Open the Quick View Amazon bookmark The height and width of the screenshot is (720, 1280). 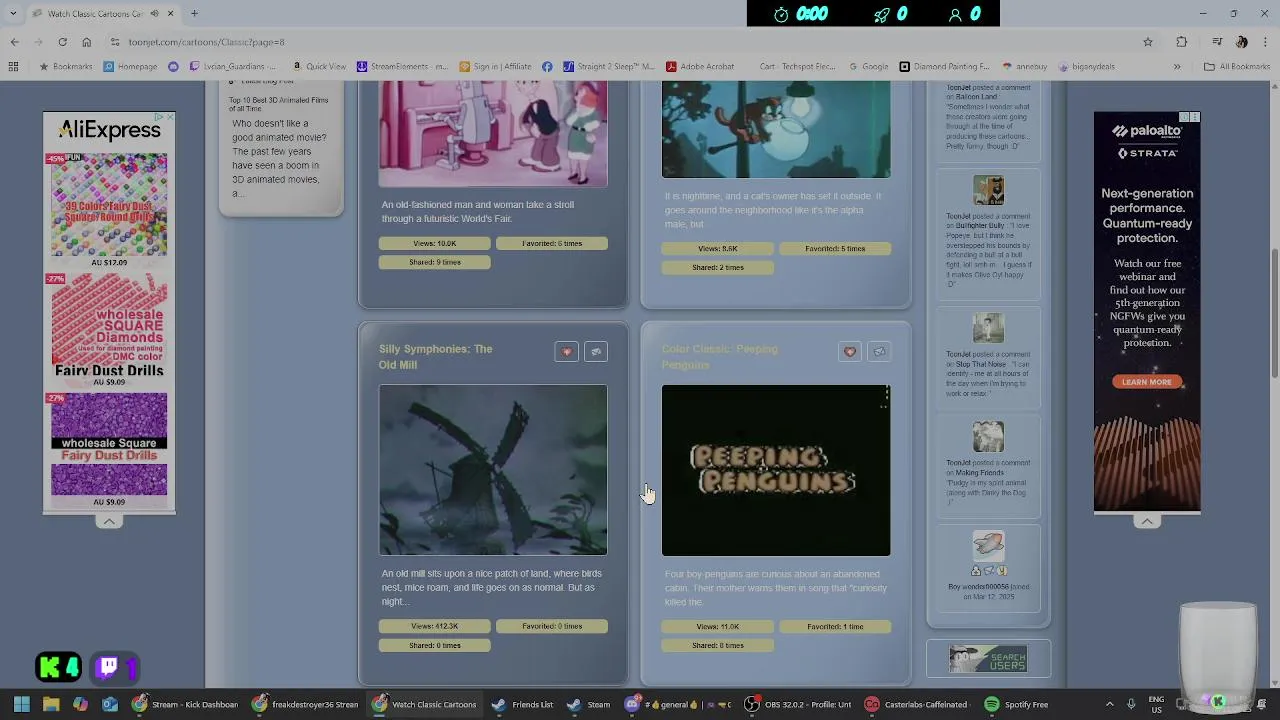(319, 67)
